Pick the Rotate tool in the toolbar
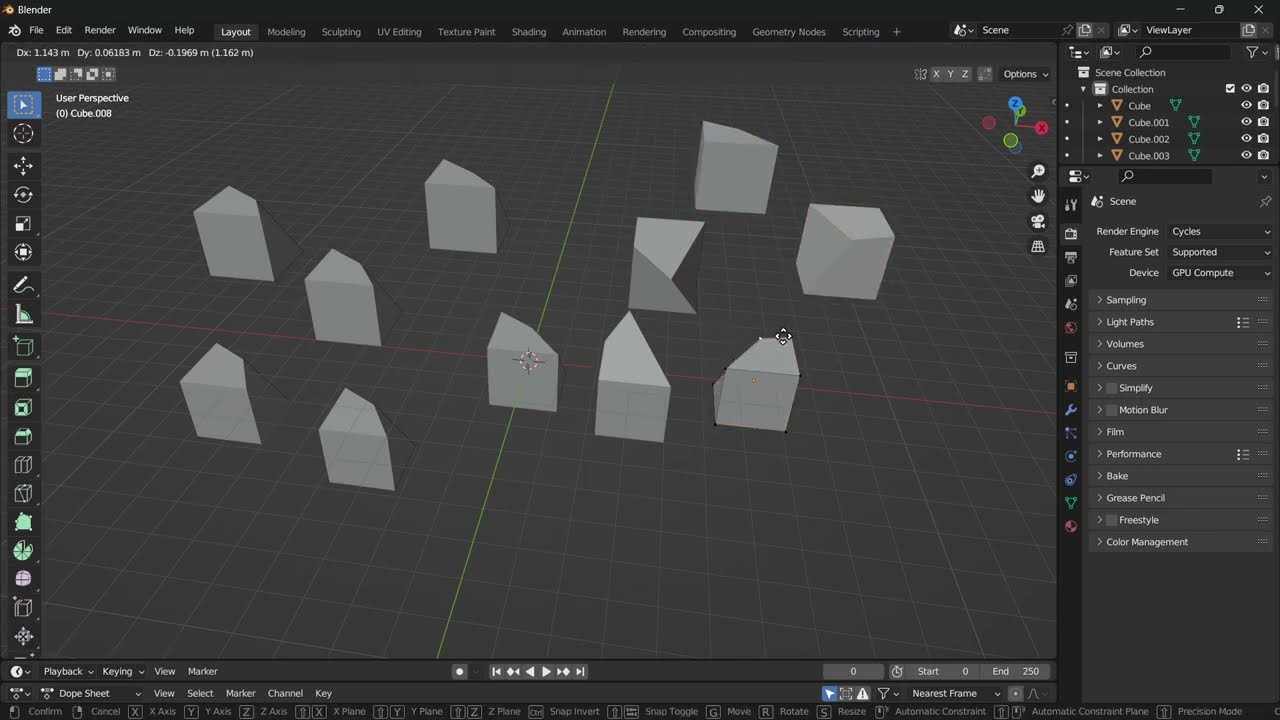This screenshot has width=1280, height=720. click(x=24, y=195)
